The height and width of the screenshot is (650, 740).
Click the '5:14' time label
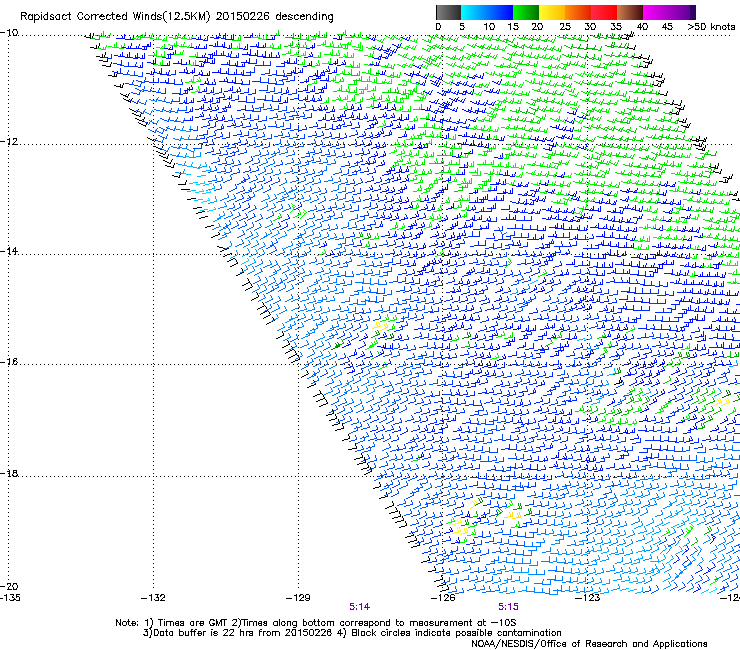(x=360, y=607)
